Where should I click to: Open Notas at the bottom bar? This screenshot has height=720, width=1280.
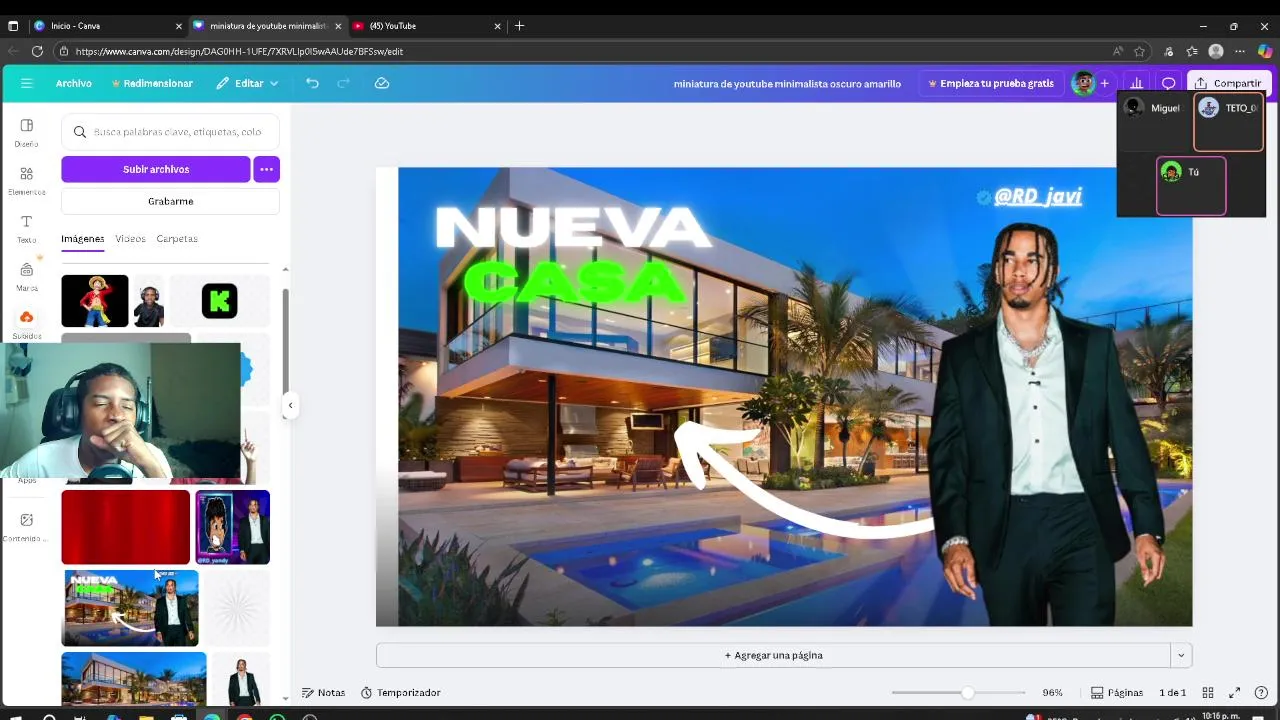[323, 692]
